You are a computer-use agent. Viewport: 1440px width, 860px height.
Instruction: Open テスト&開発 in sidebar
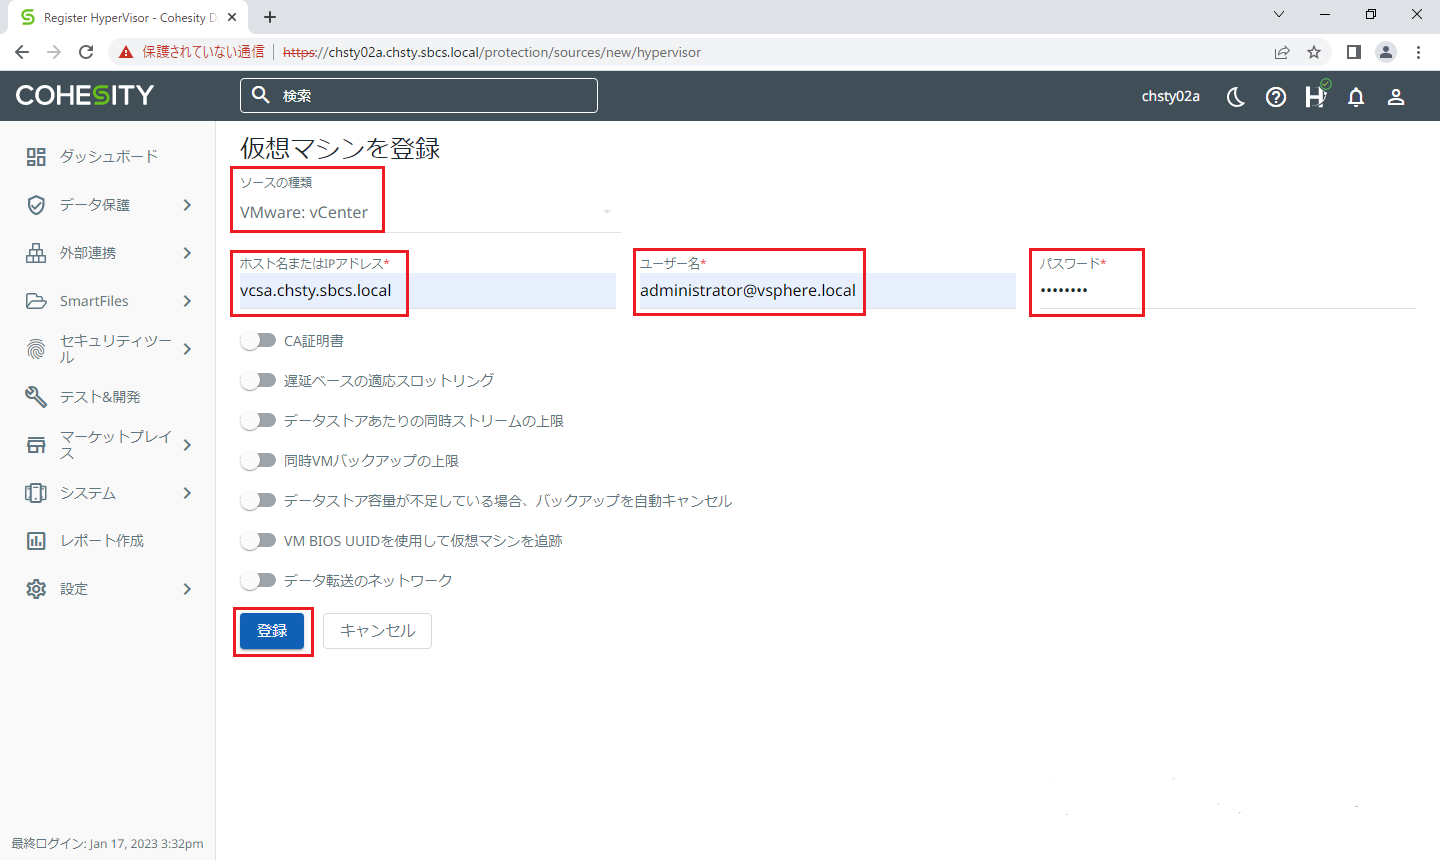(108, 397)
